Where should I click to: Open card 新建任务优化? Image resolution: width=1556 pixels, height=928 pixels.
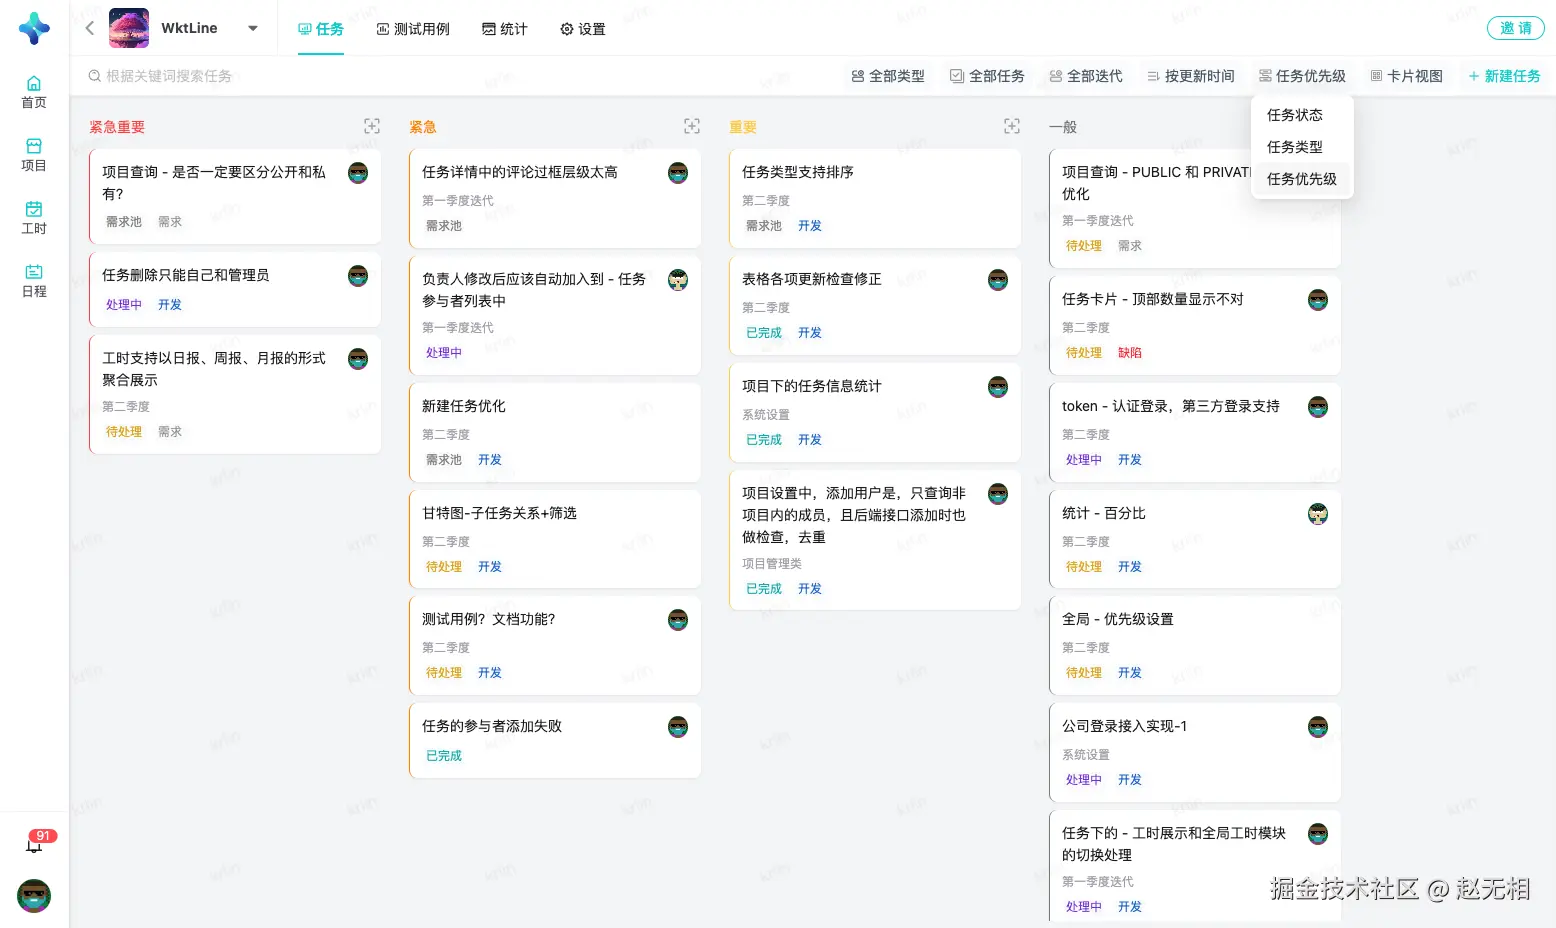point(555,432)
